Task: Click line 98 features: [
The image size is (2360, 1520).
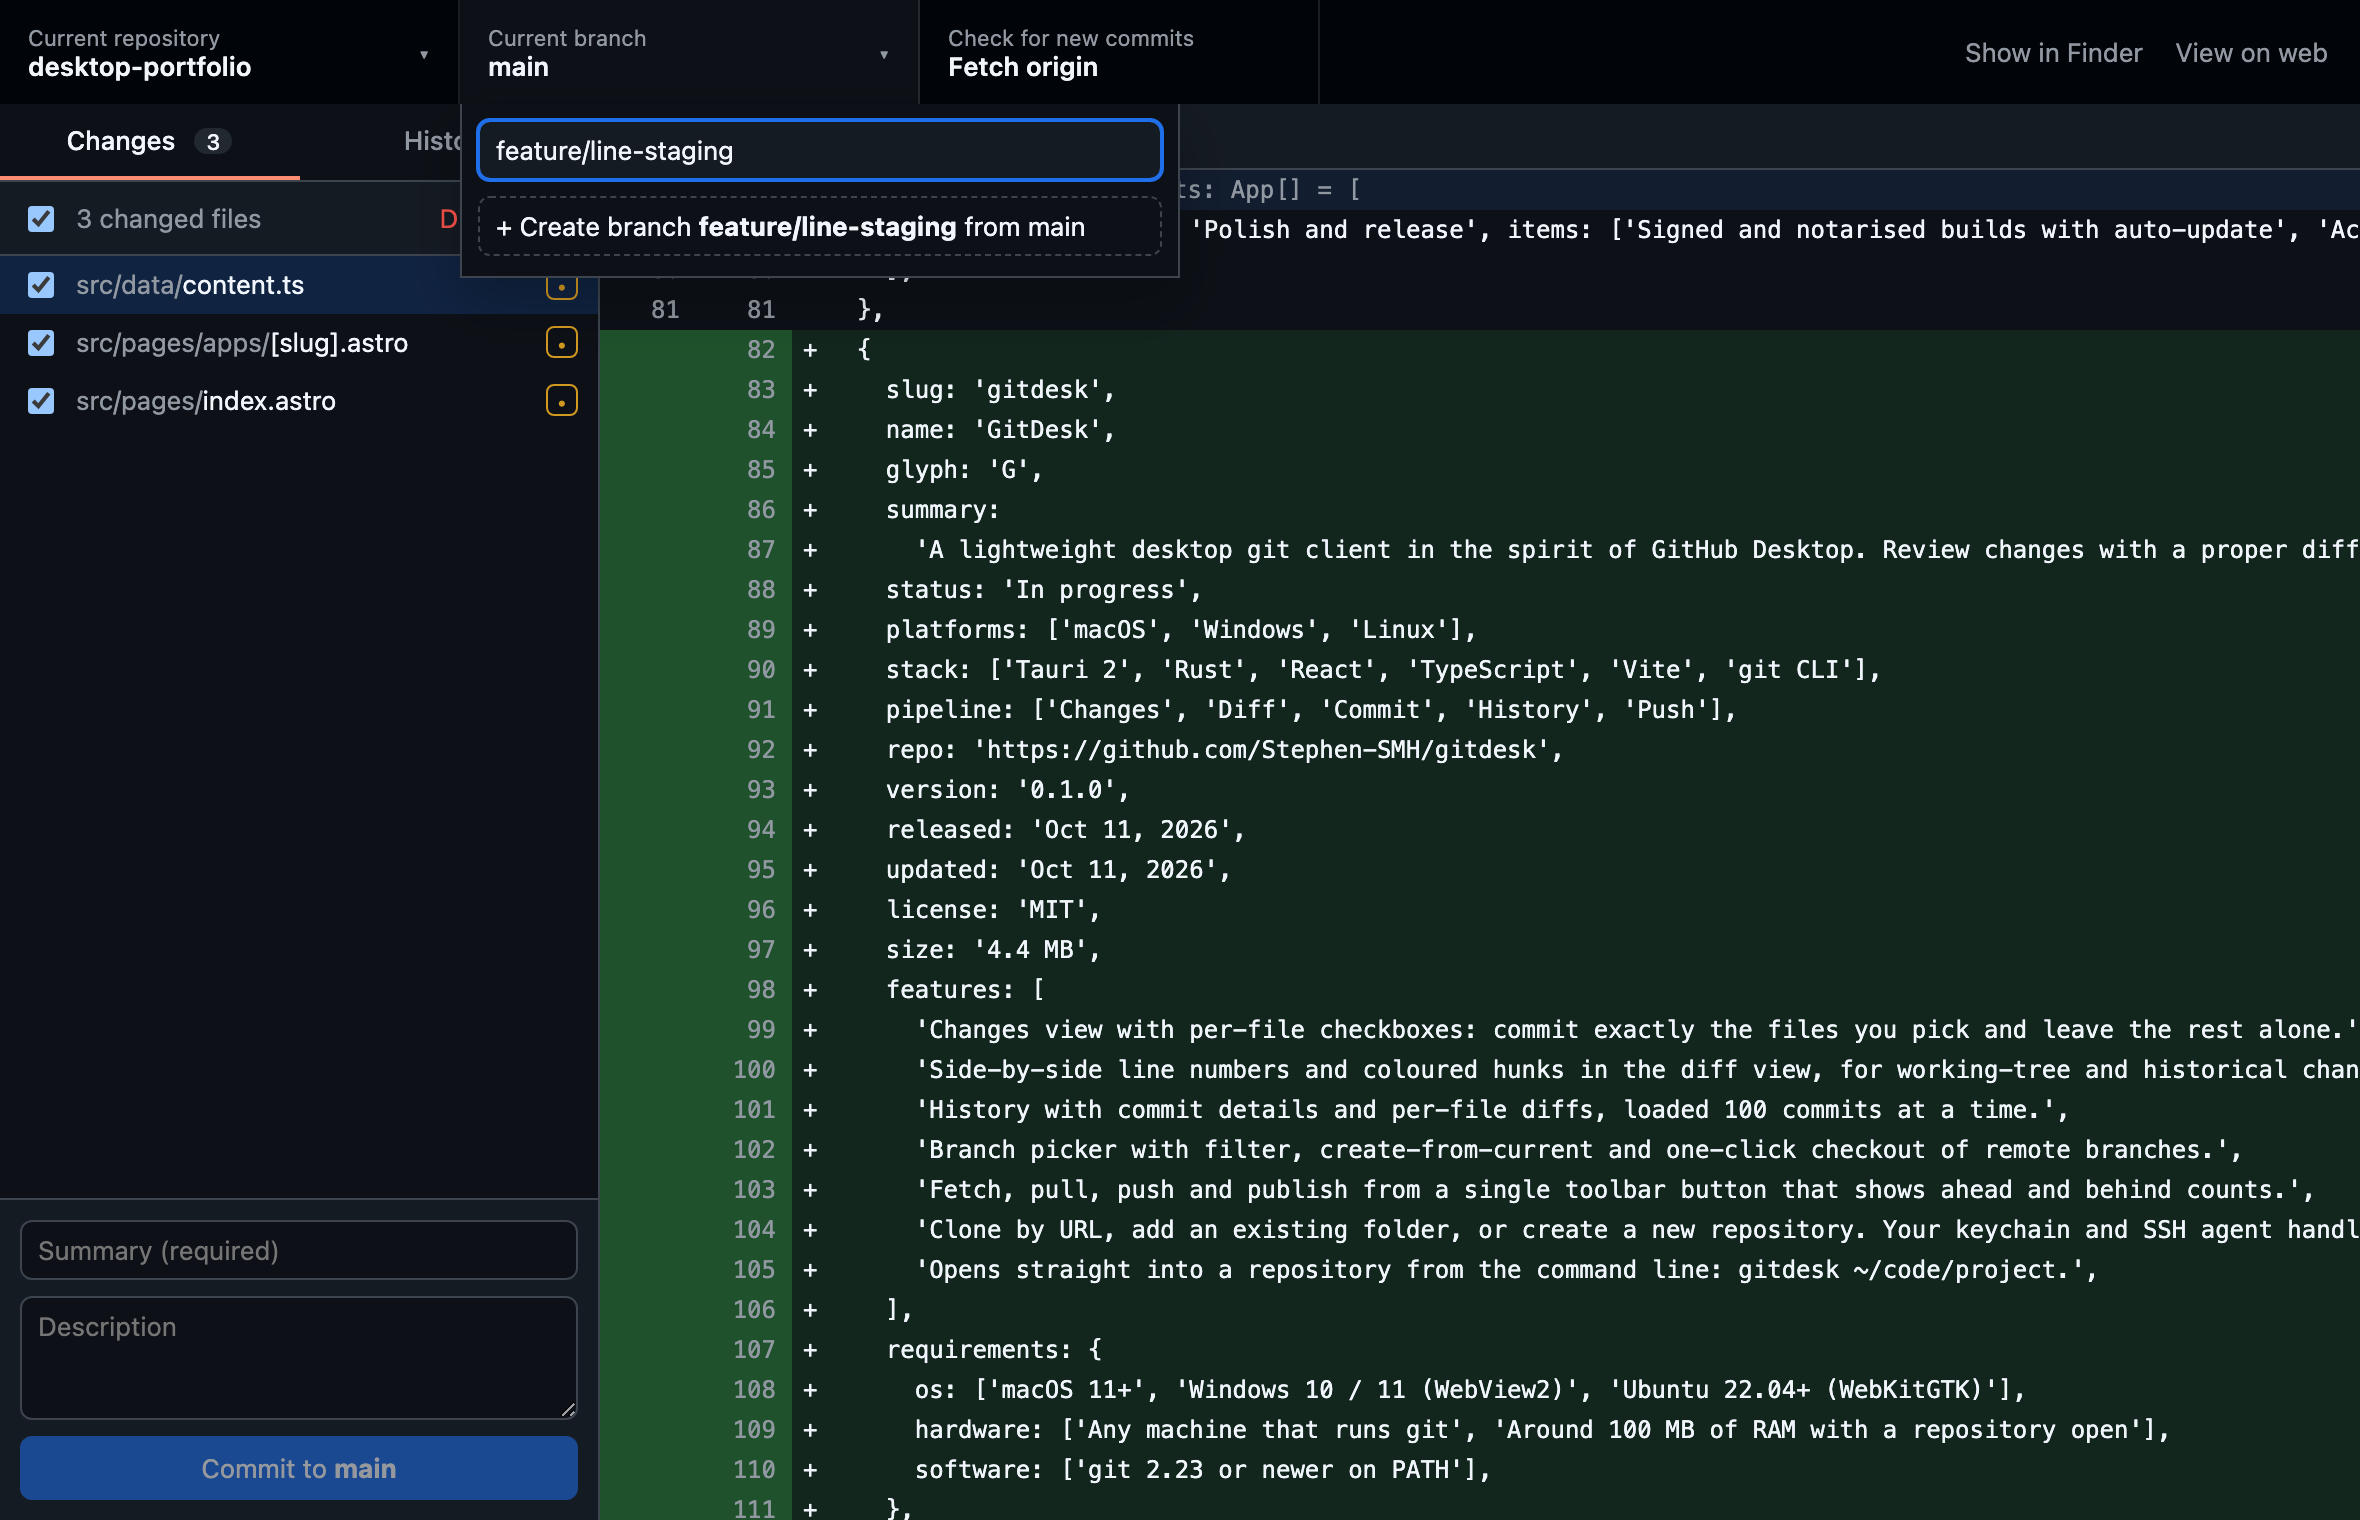Action: 965,989
